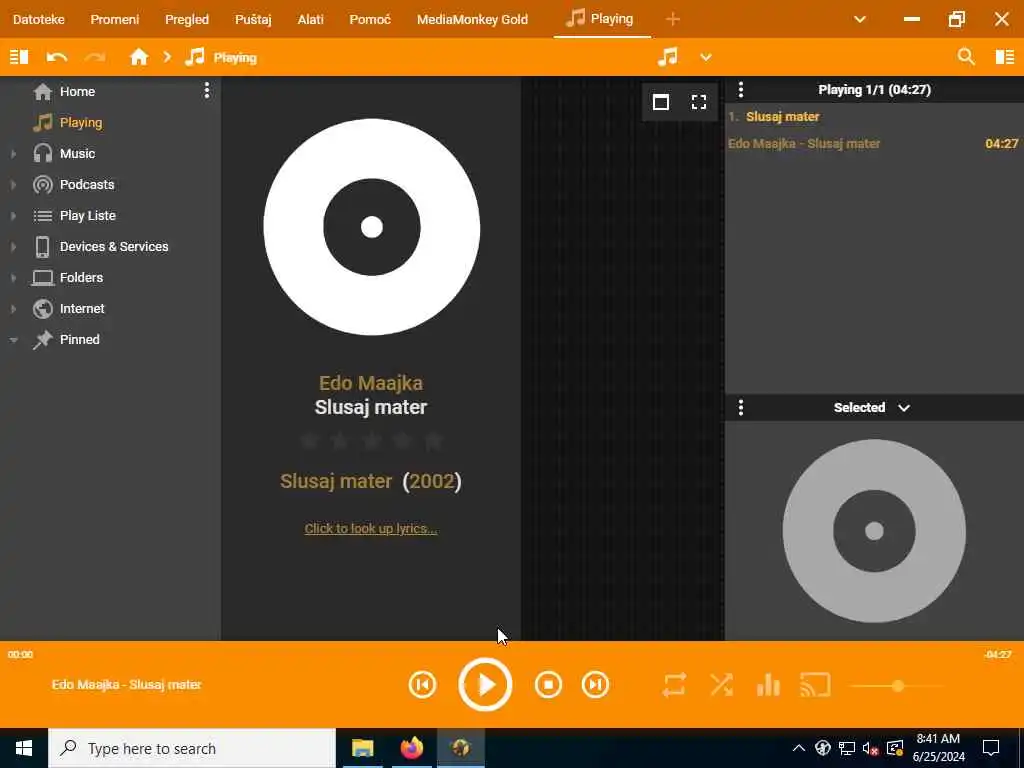Open the sidebar three-dot options menu
The height and width of the screenshot is (768, 1024).
click(x=206, y=91)
